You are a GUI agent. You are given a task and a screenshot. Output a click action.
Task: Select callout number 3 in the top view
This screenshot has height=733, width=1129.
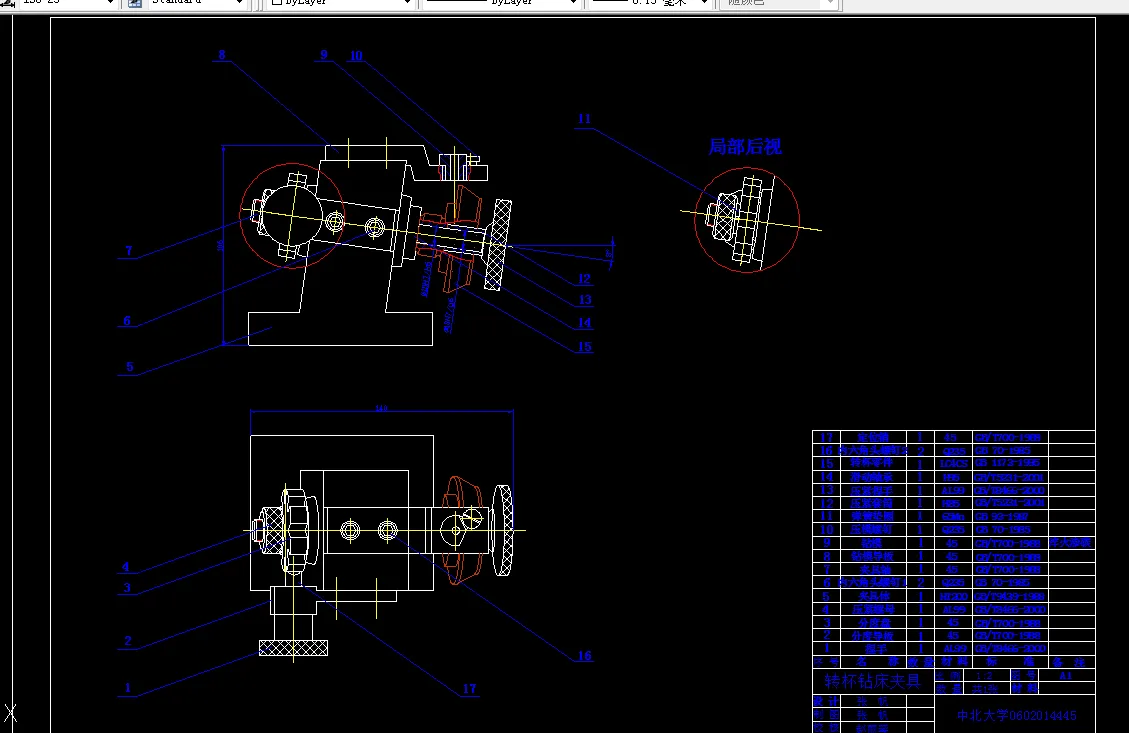(x=127, y=588)
